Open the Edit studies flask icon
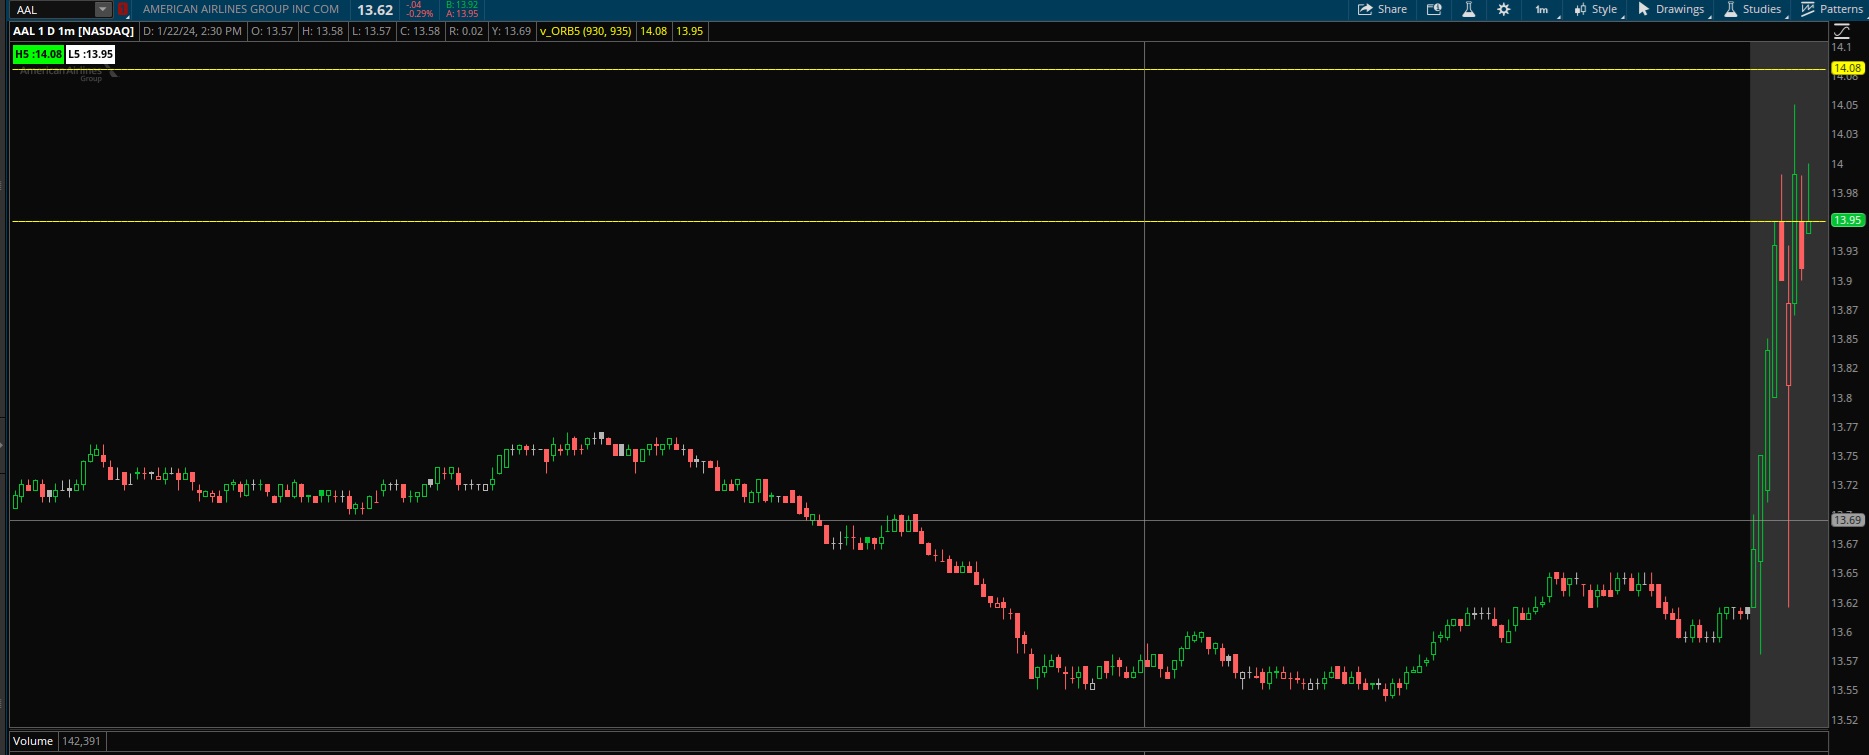This screenshot has height=755, width=1869. pyautogui.click(x=1469, y=9)
